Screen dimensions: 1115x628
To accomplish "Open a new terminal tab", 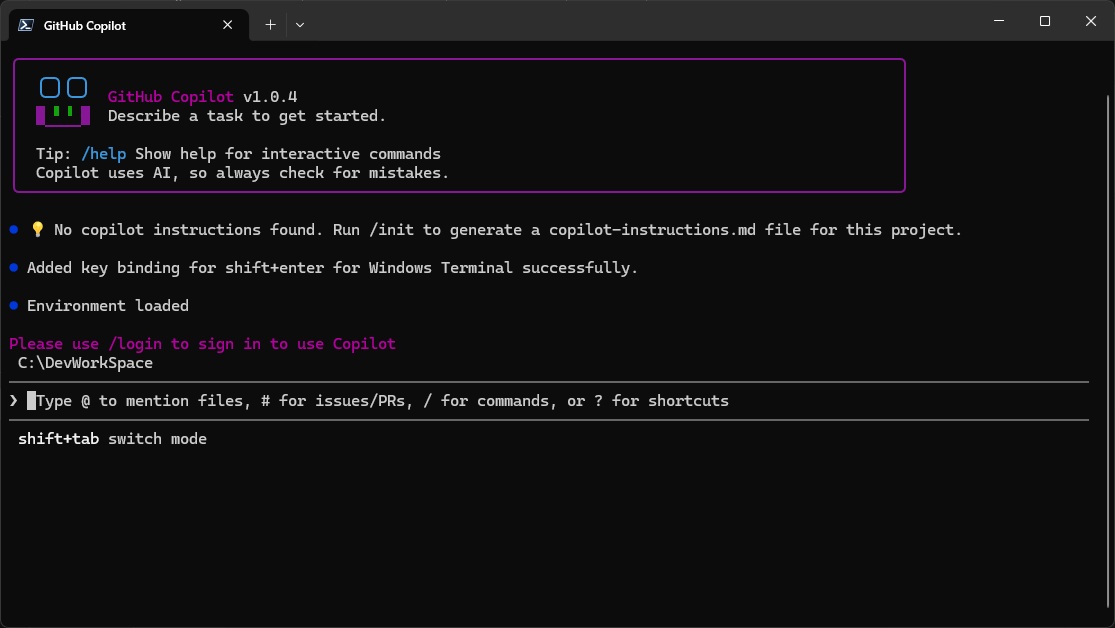I will (x=270, y=25).
